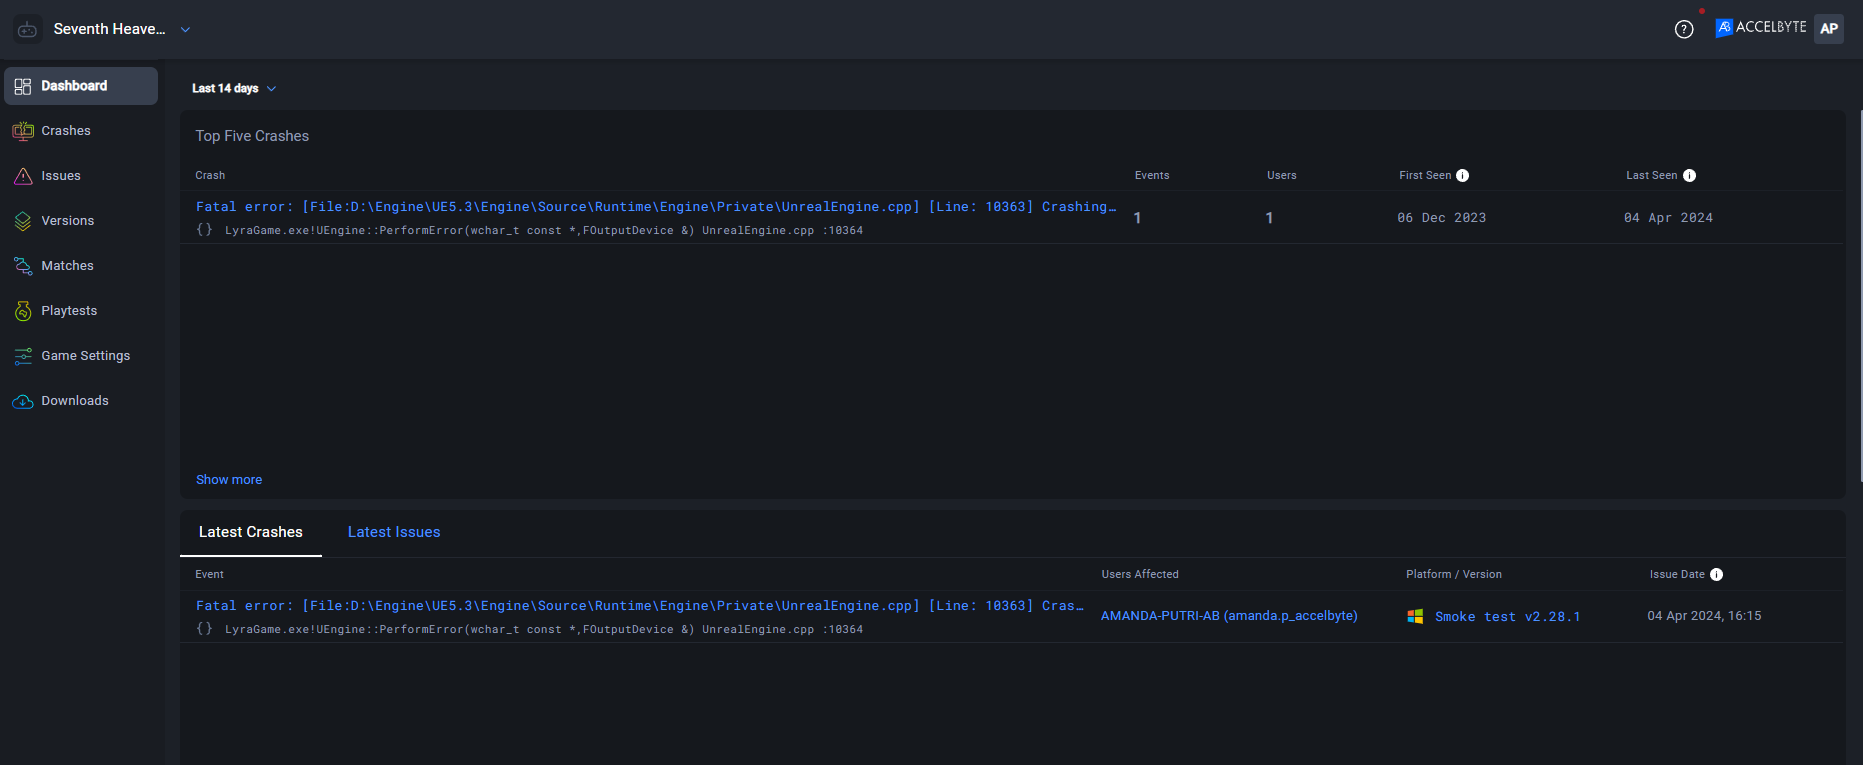This screenshot has height=765, width=1863.
Task: Click the braces icon in Latest Crashes row
Action: [x=204, y=629]
